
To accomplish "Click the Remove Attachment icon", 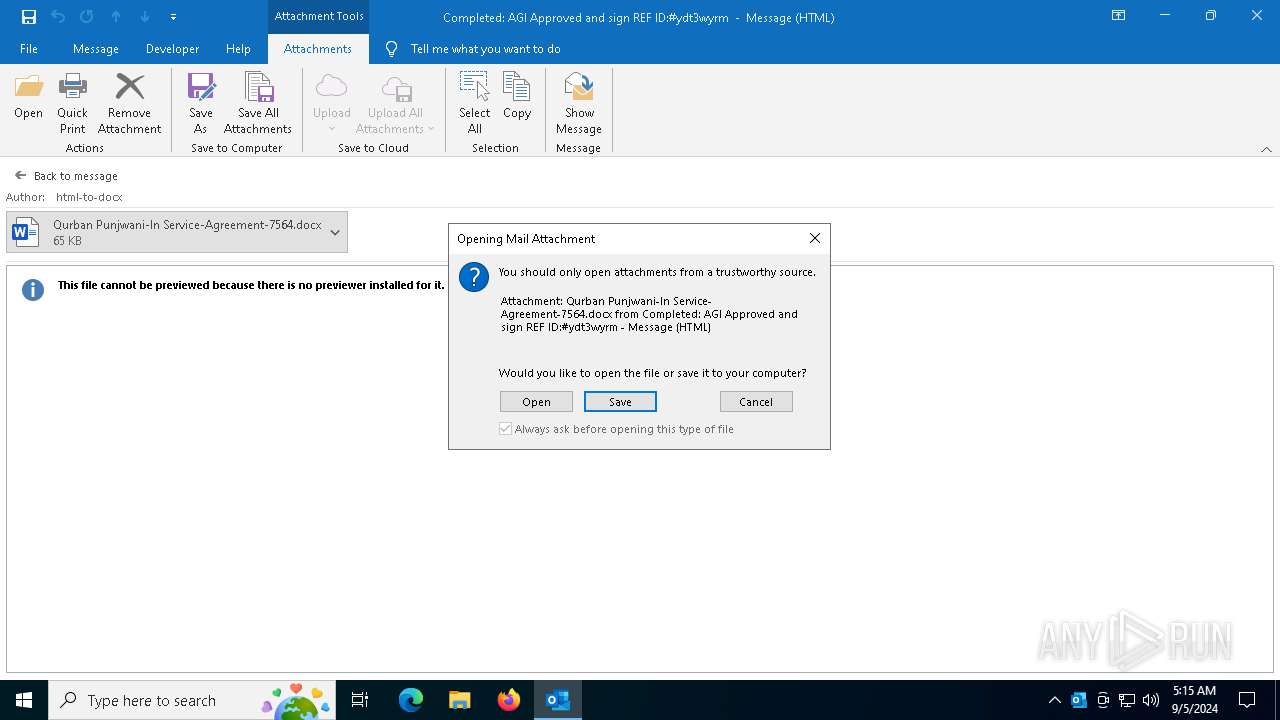I will [130, 88].
